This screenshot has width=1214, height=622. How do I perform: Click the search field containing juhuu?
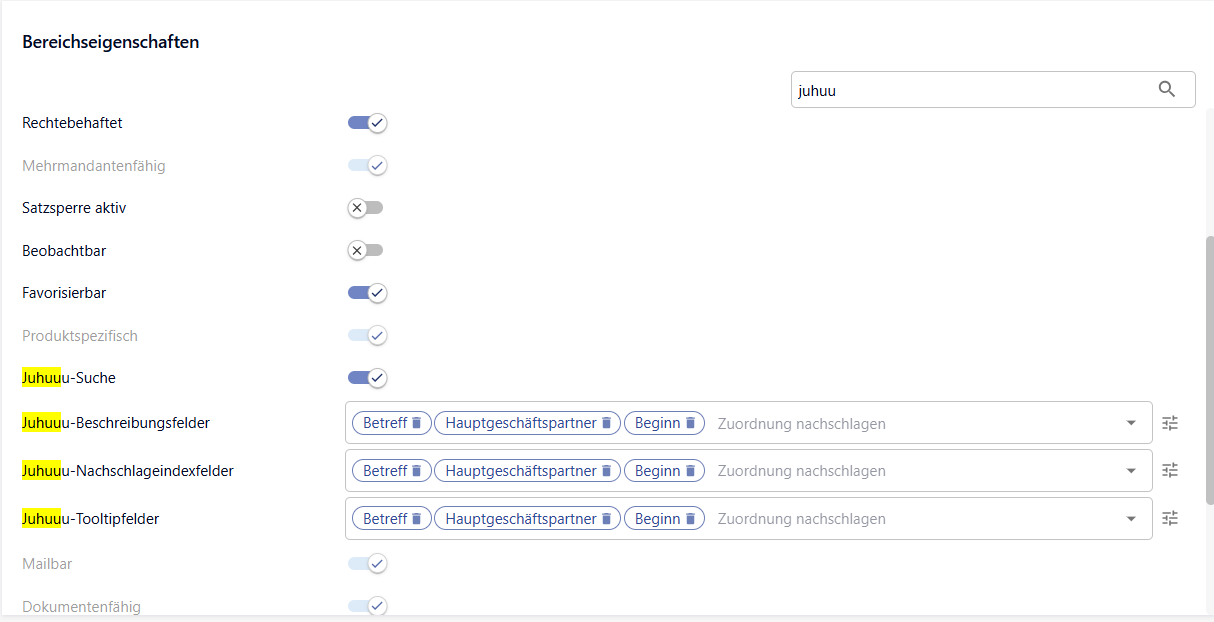(x=970, y=90)
